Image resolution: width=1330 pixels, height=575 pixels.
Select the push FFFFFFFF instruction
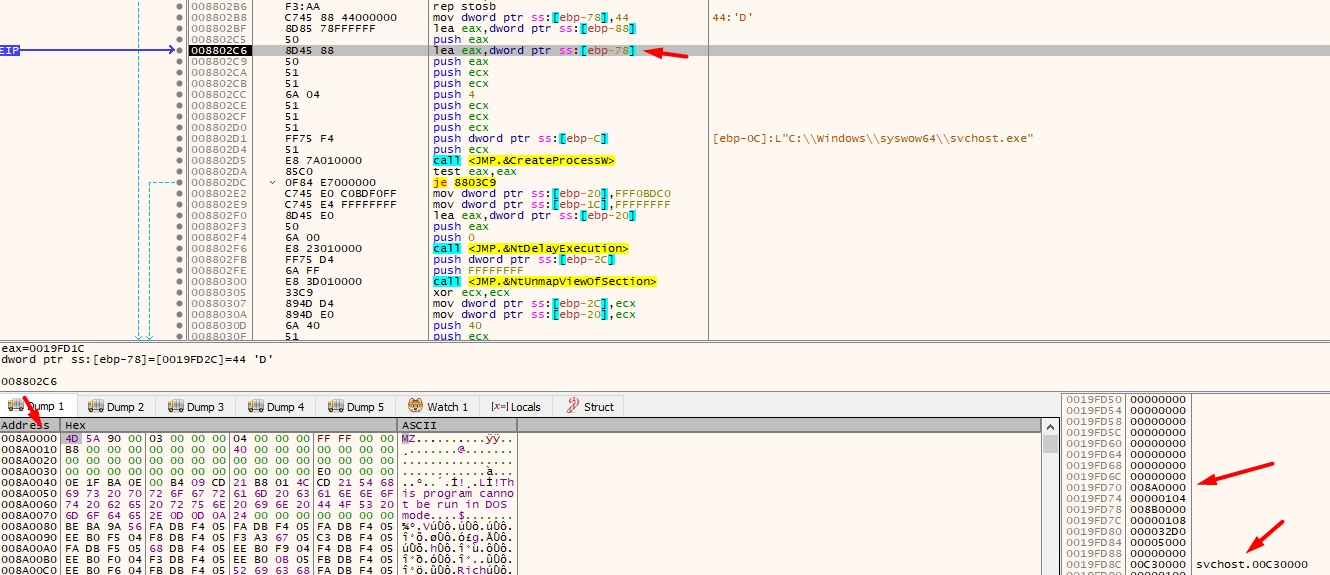[x=478, y=270]
